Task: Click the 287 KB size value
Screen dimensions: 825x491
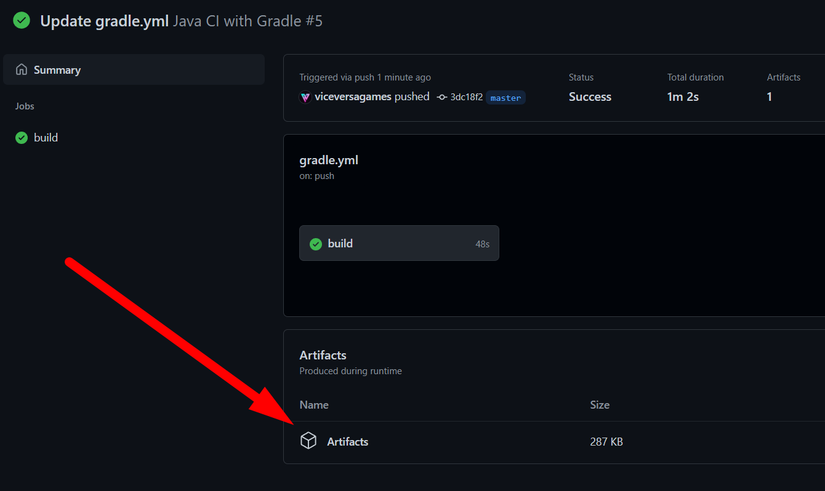Action: (606, 442)
